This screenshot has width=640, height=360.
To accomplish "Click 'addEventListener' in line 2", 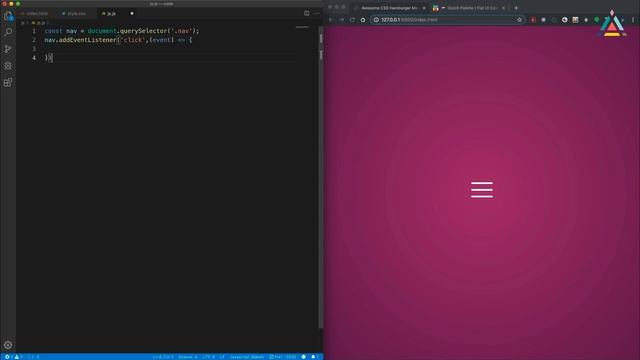I will 87,40.
